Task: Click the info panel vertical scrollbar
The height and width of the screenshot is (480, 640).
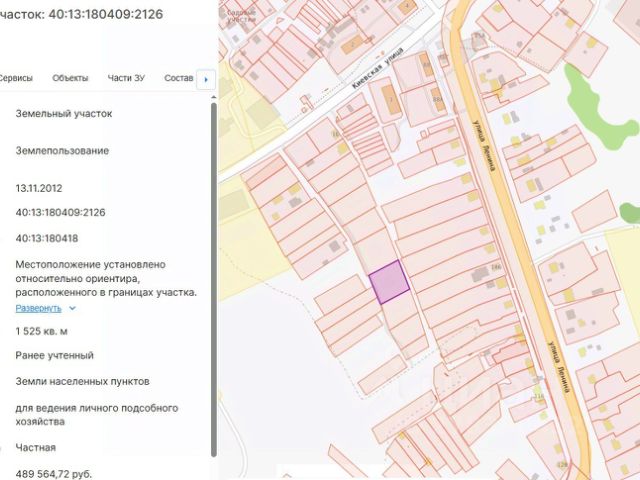Action: pos(213,280)
